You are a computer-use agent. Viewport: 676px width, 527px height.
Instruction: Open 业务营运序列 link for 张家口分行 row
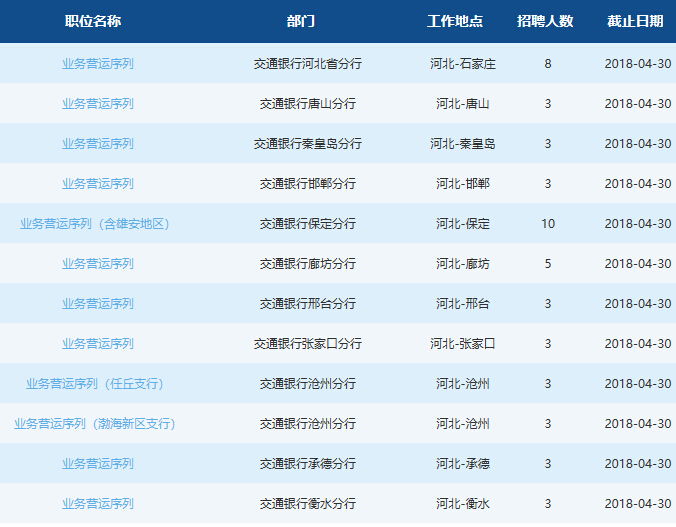(x=98, y=344)
